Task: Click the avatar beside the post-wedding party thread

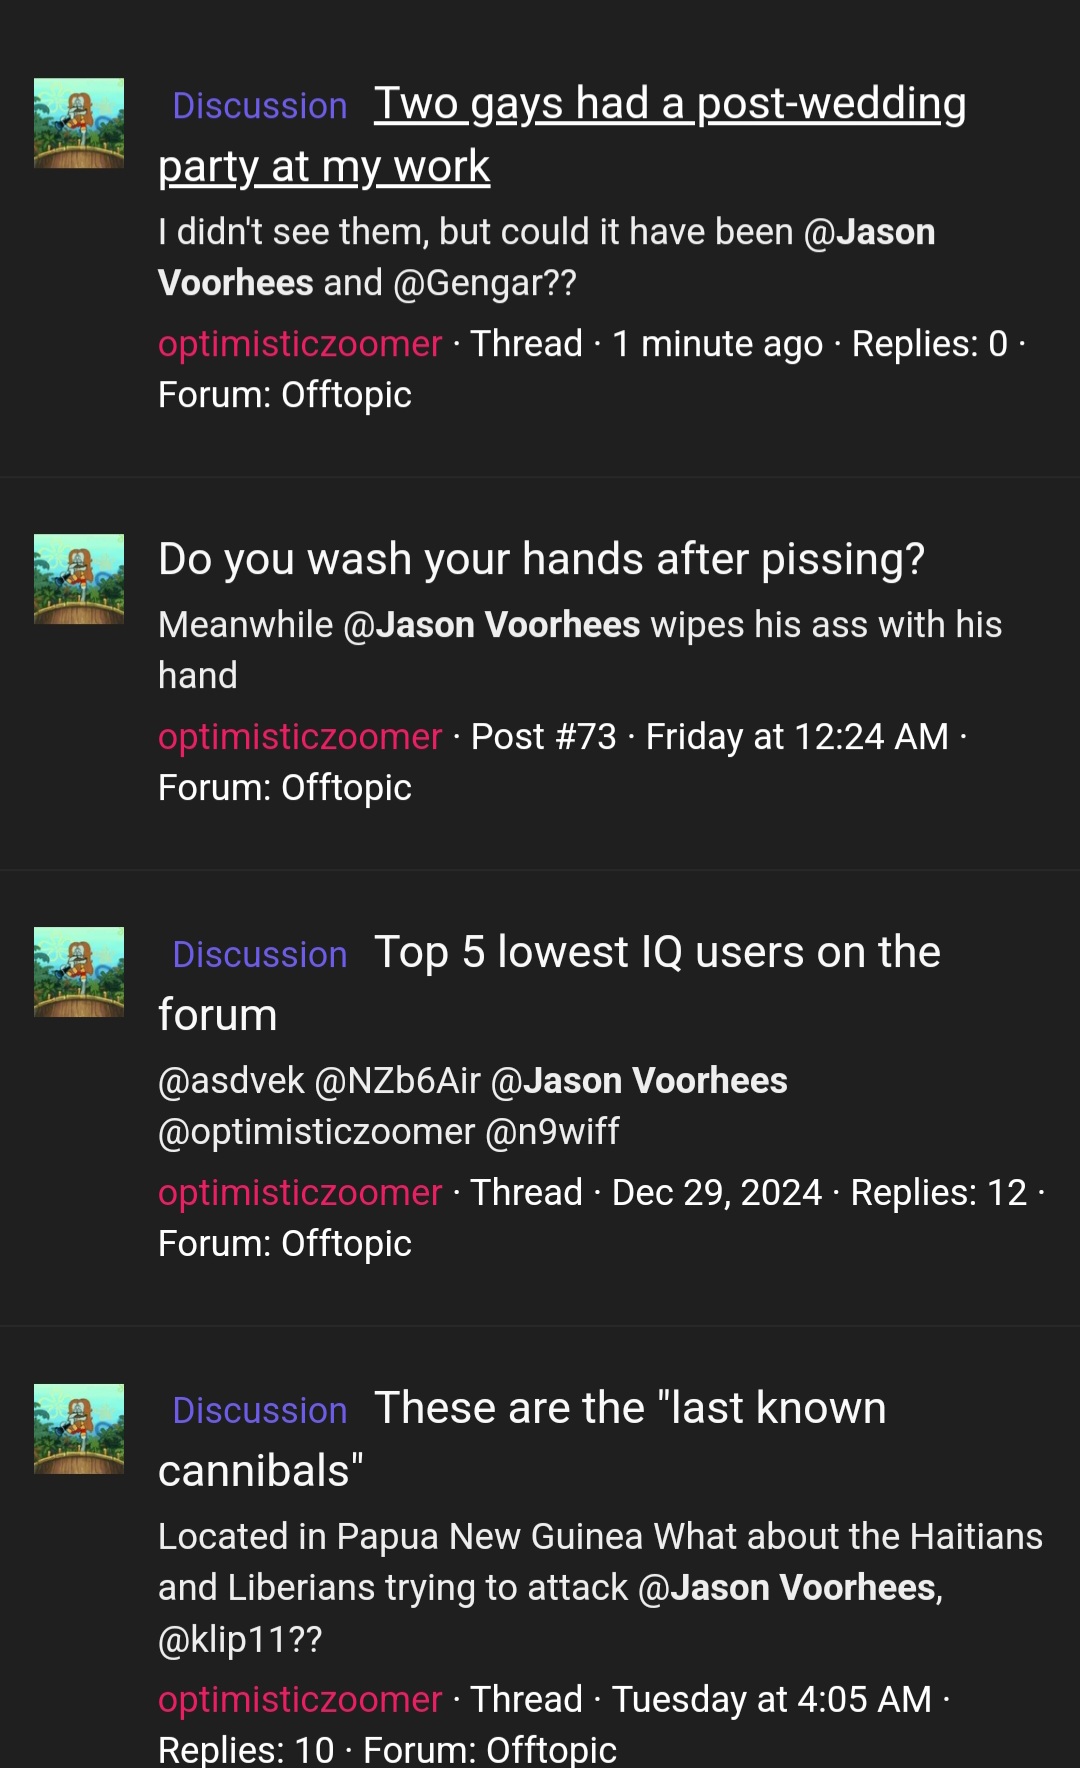Action: pos(79,123)
